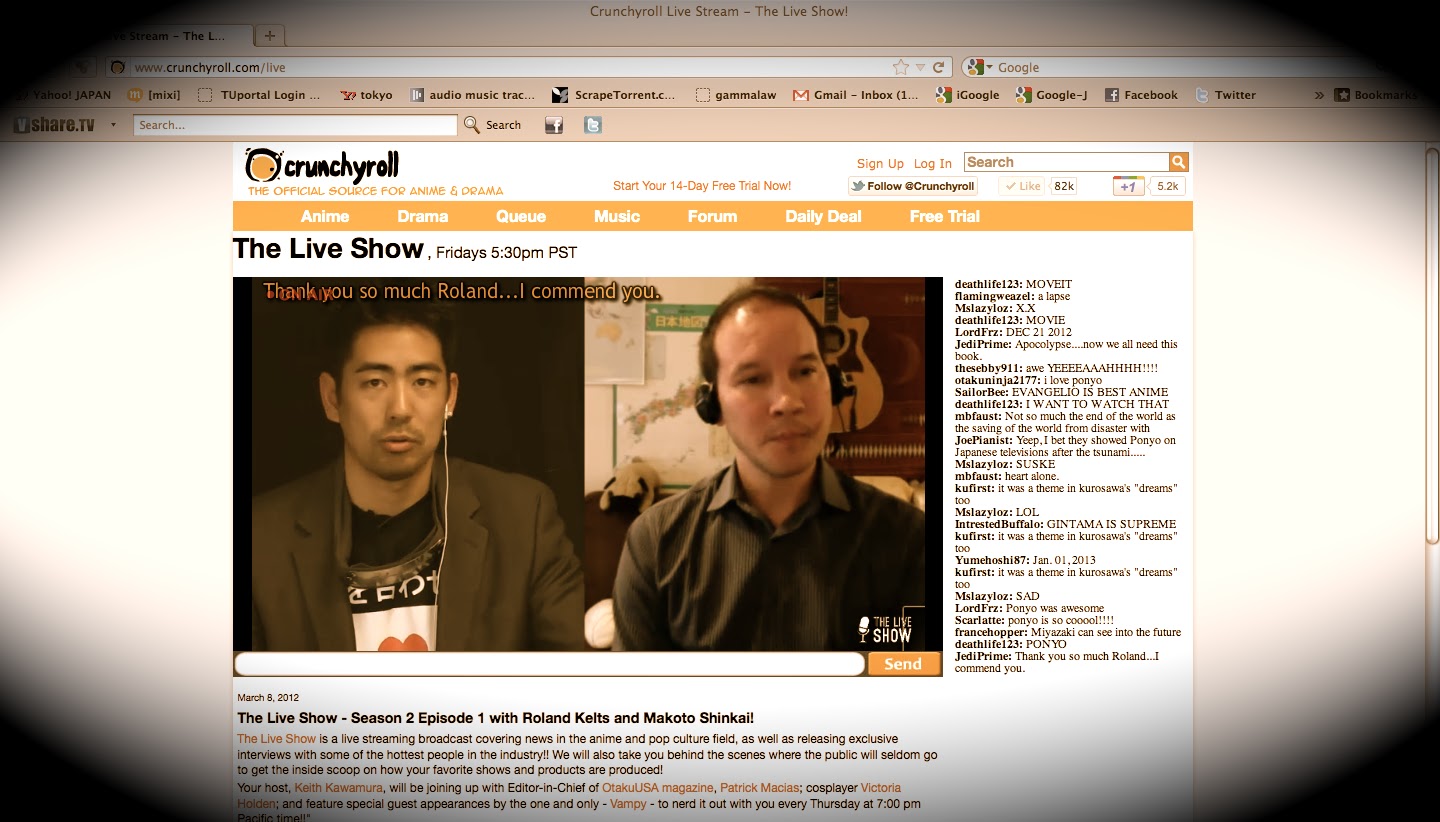Click orange magnifier search button
Image resolution: width=1440 pixels, height=822 pixels.
(1178, 162)
